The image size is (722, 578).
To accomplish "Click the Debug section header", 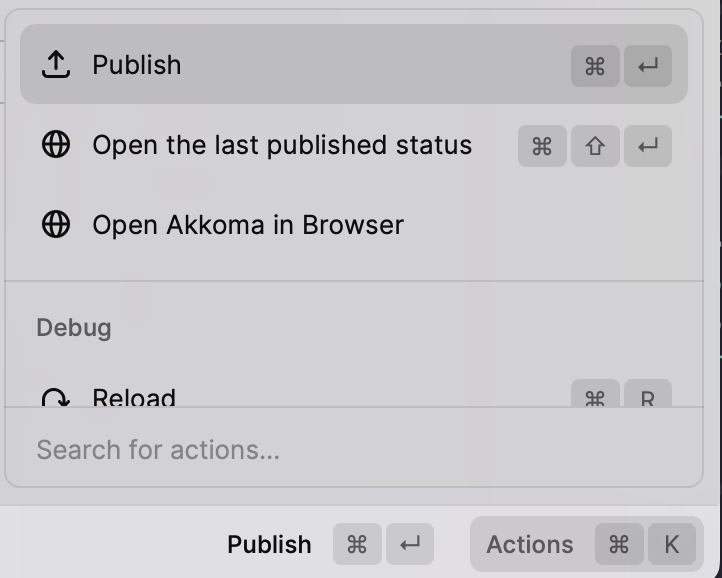I will [x=74, y=328].
